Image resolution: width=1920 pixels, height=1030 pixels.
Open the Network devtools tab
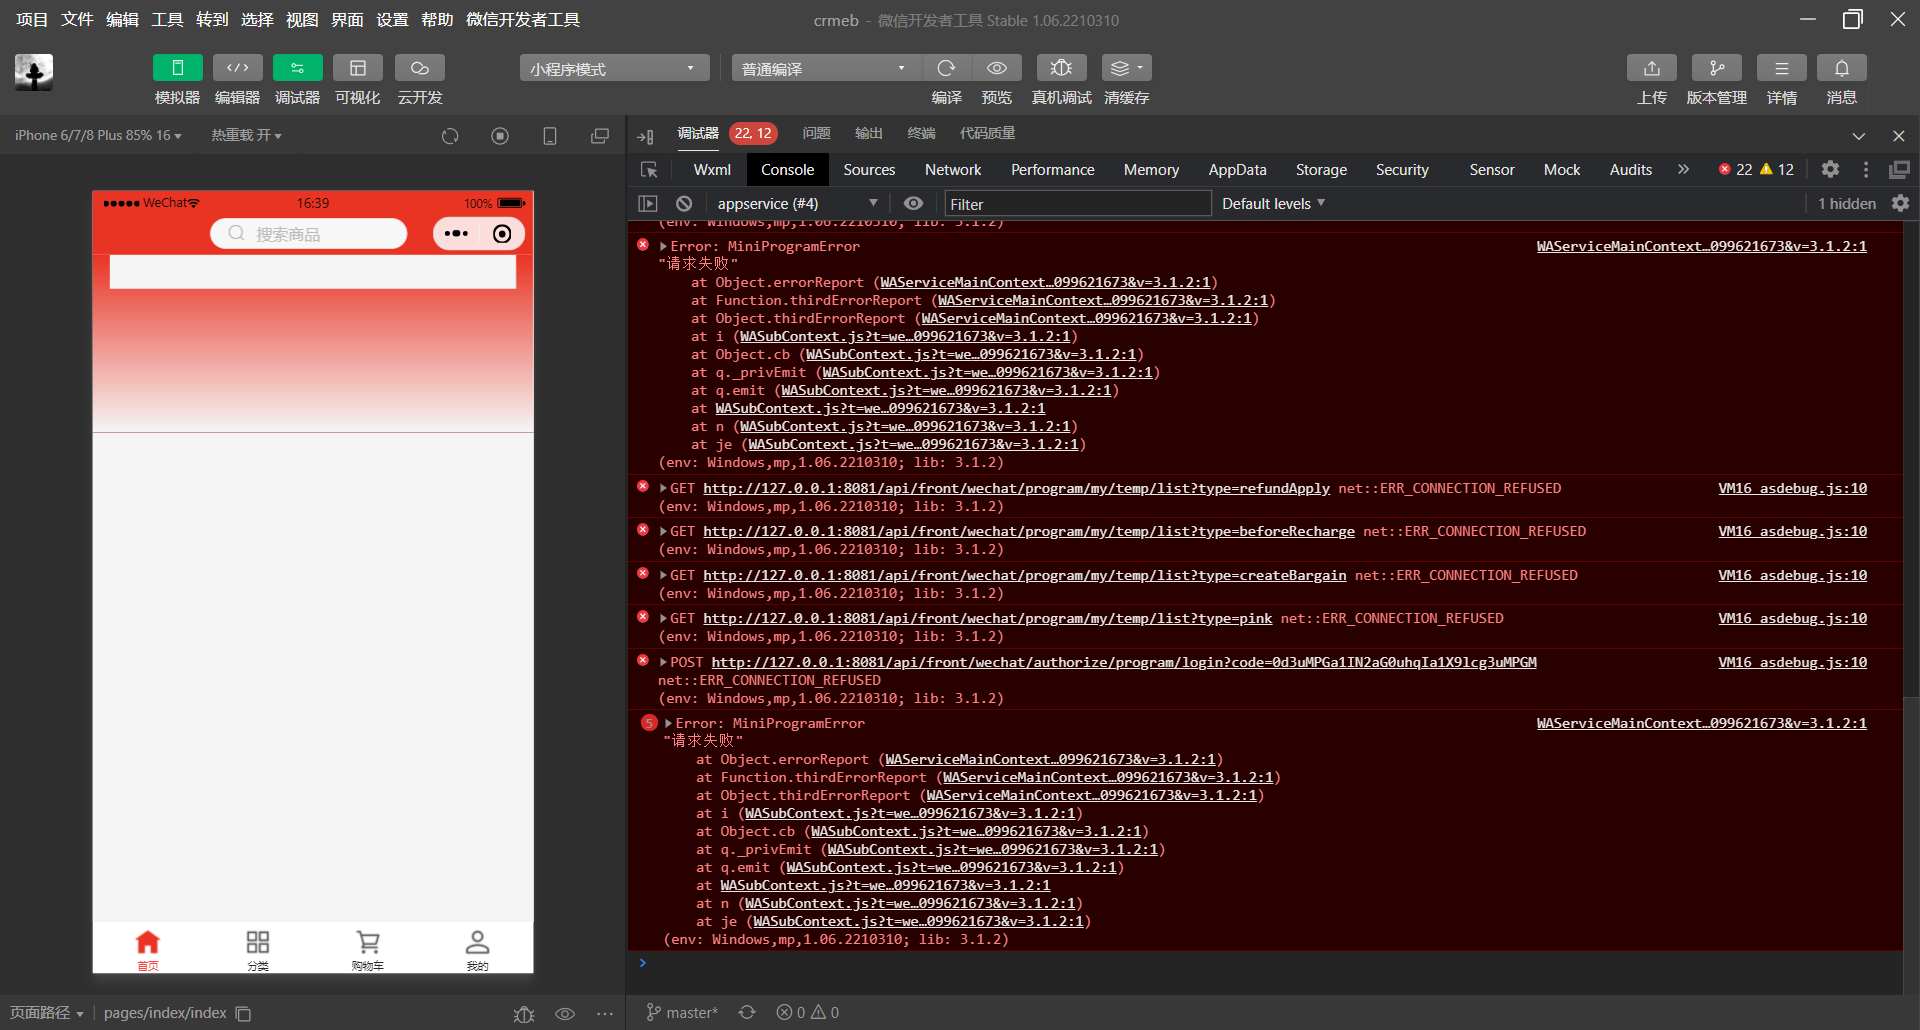953,170
